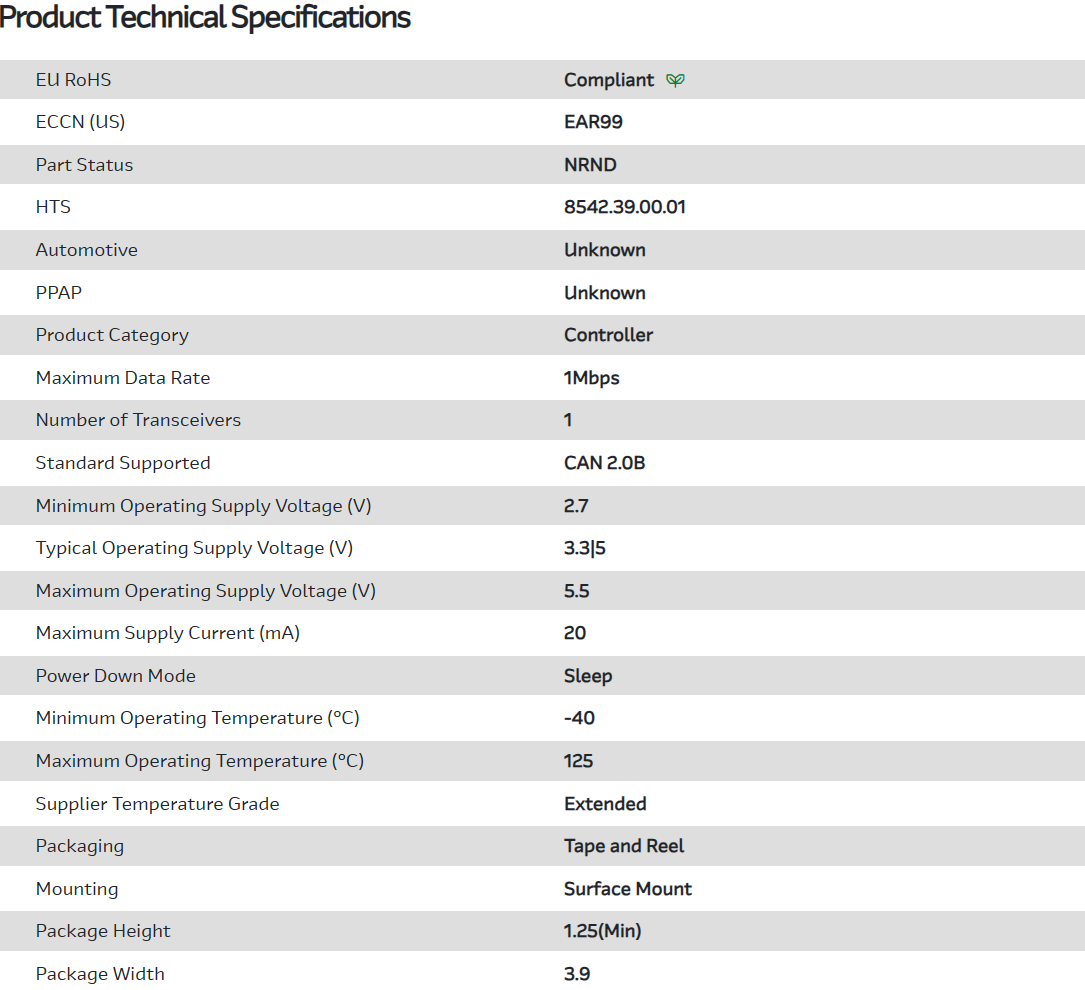Click the Maximum Supply Current label
Image resolution: width=1085 pixels, height=990 pixels.
point(167,633)
